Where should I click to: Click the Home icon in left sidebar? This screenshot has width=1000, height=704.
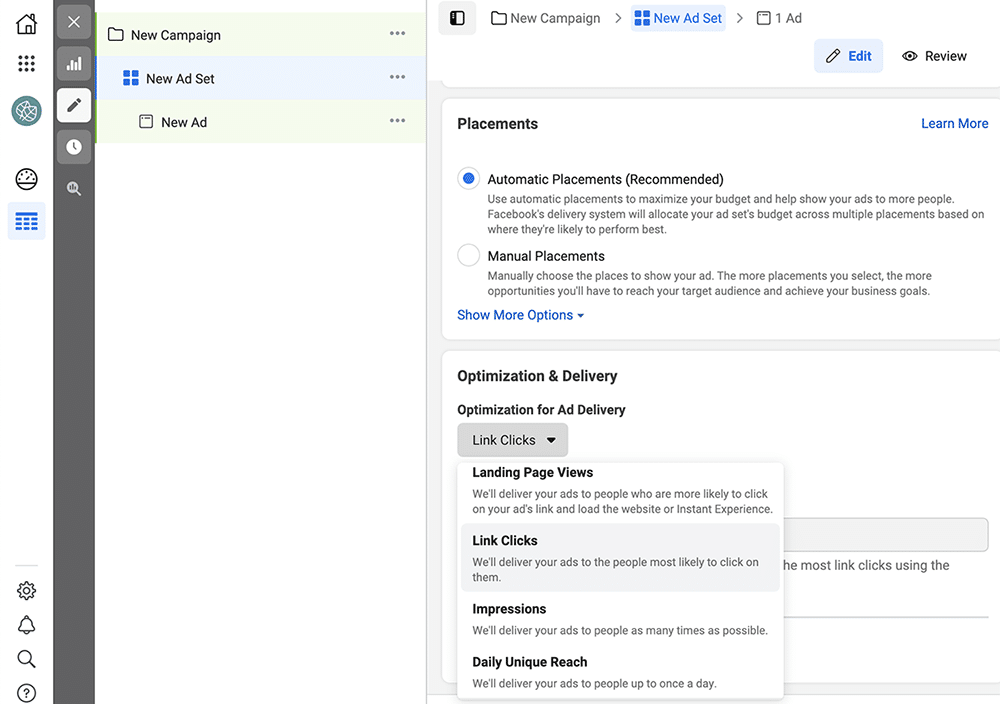[27, 24]
